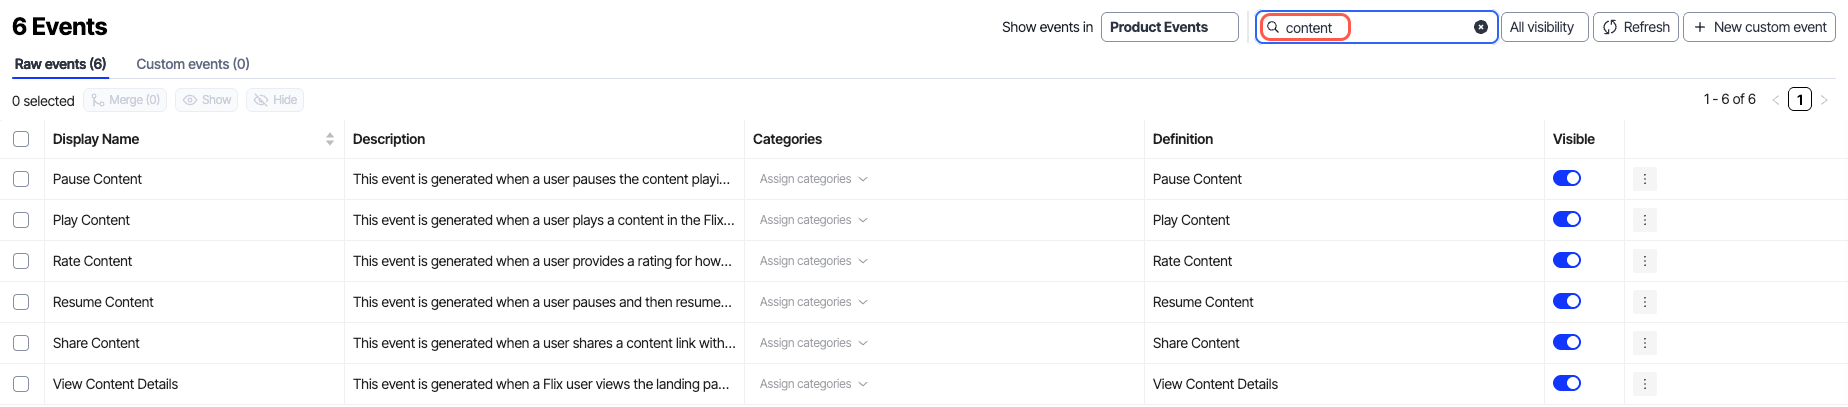
Task: Click the magnifier icon in search box
Action: tap(1273, 27)
